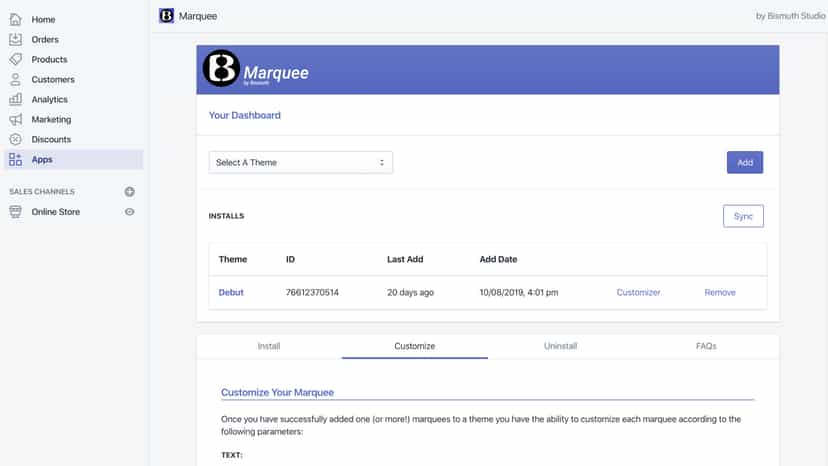
Task: Open Customizer for Debut theme
Action: pos(638,293)
